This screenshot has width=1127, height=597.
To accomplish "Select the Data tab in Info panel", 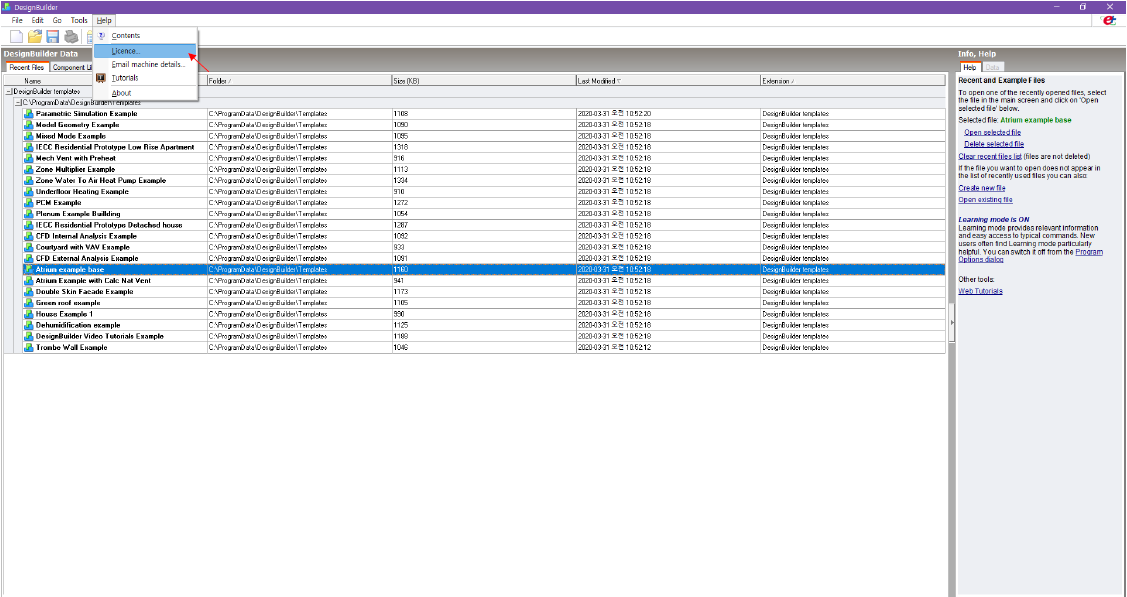I will point(992,68).
